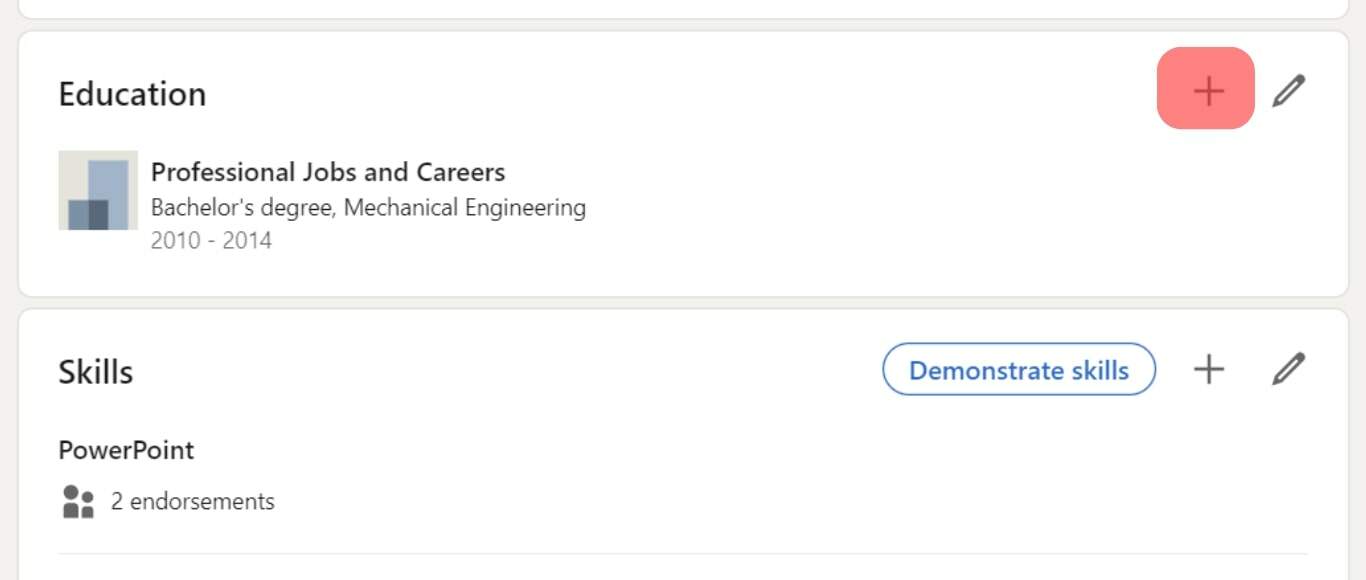Screen dimensions: 1366x580
Task: Edit the Education section using the pencil icon
Action: (1290, 90)
